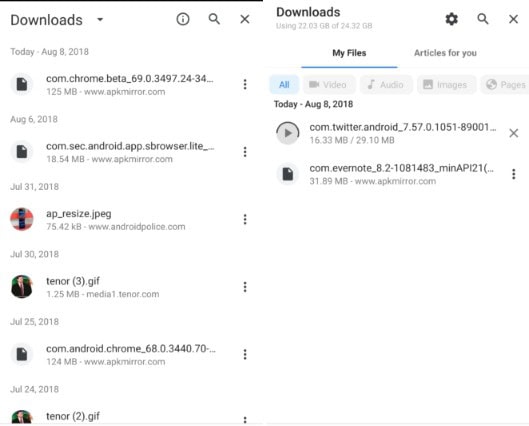Viewport: 529px width, 426px height.
Task: Open the tenor (2).gif thumbnail
Action: pyautogui.click(x=22, y=417)
